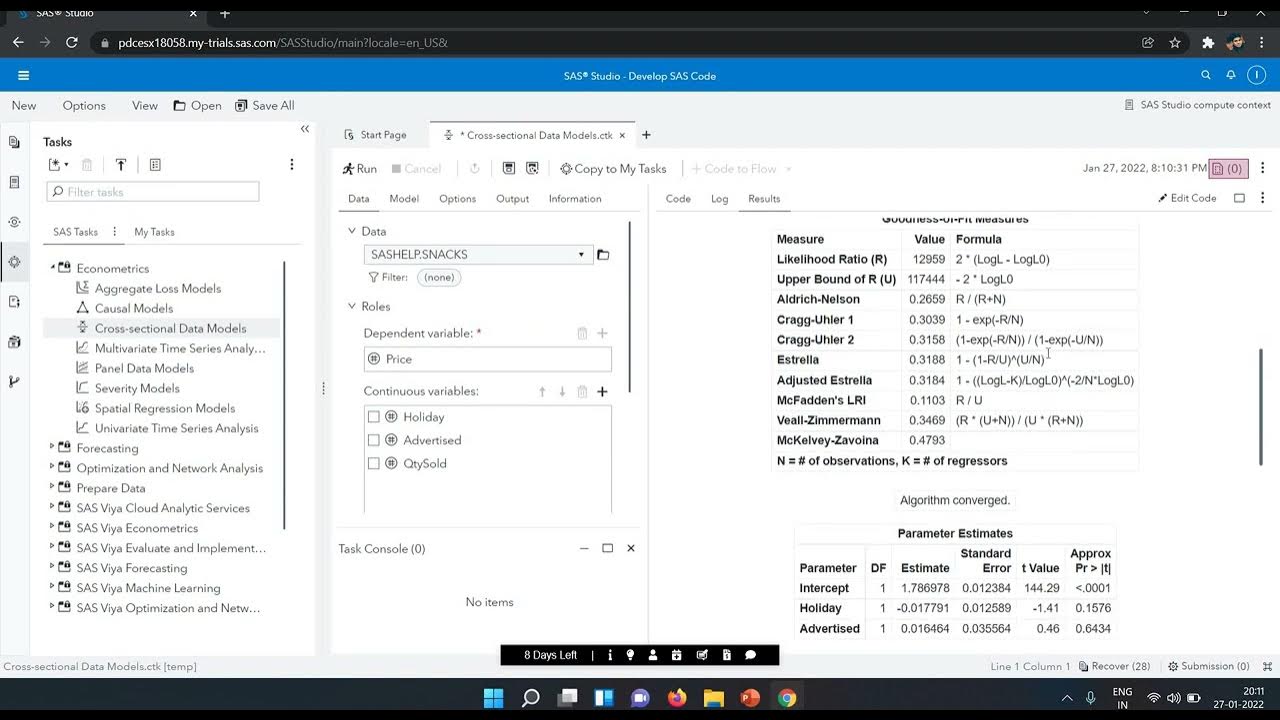Expand SAS Viya Econometrics folder

pos(53,528)
